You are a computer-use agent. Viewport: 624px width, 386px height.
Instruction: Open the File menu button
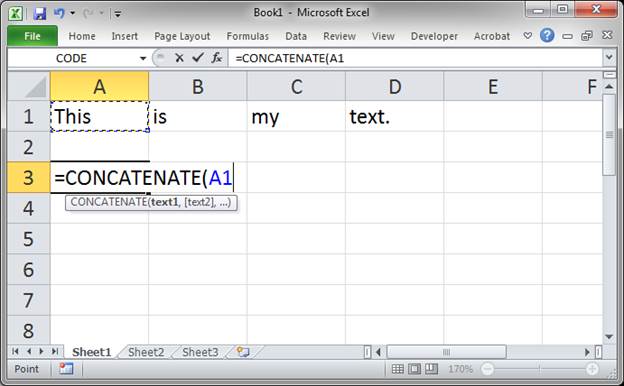point(32,36)
